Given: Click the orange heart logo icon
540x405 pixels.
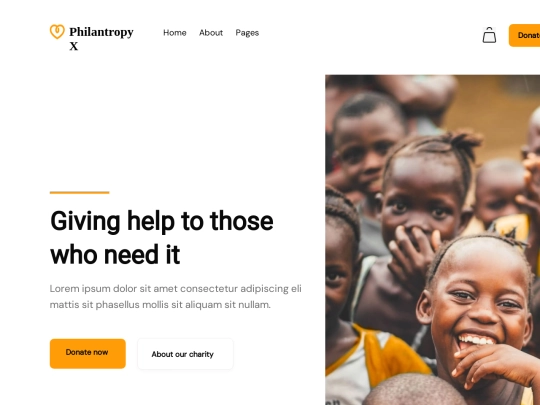Looking at the screenshot, I should (x=57, y=32).
